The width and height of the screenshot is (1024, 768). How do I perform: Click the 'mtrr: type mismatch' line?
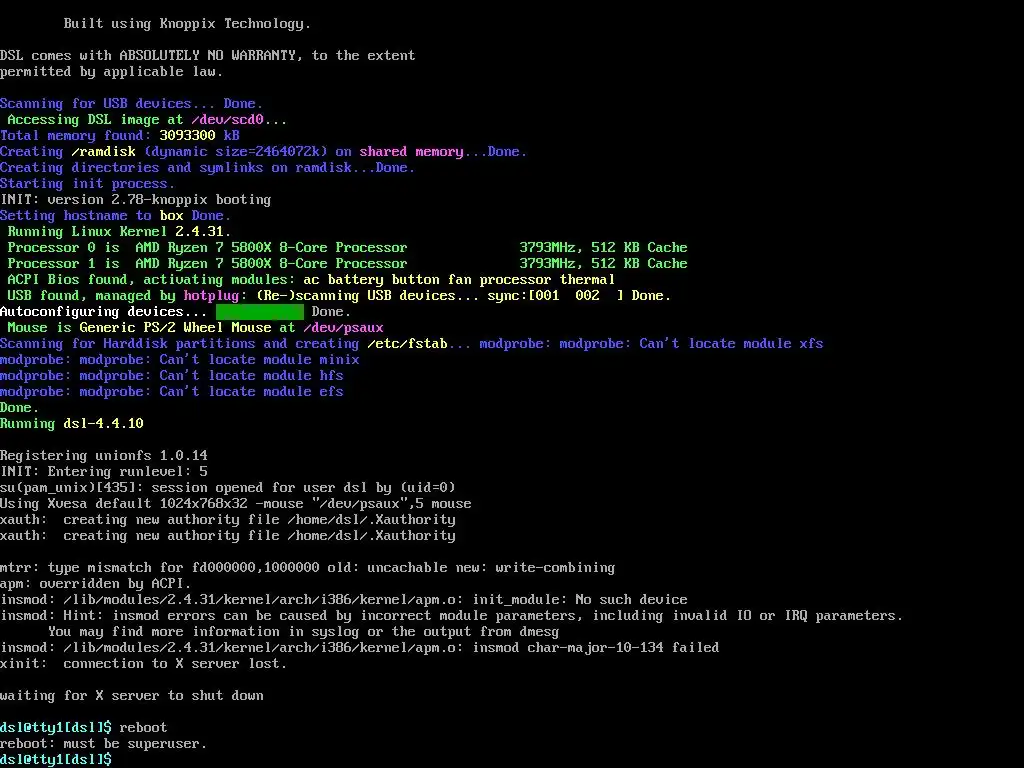tap(307, 568)
